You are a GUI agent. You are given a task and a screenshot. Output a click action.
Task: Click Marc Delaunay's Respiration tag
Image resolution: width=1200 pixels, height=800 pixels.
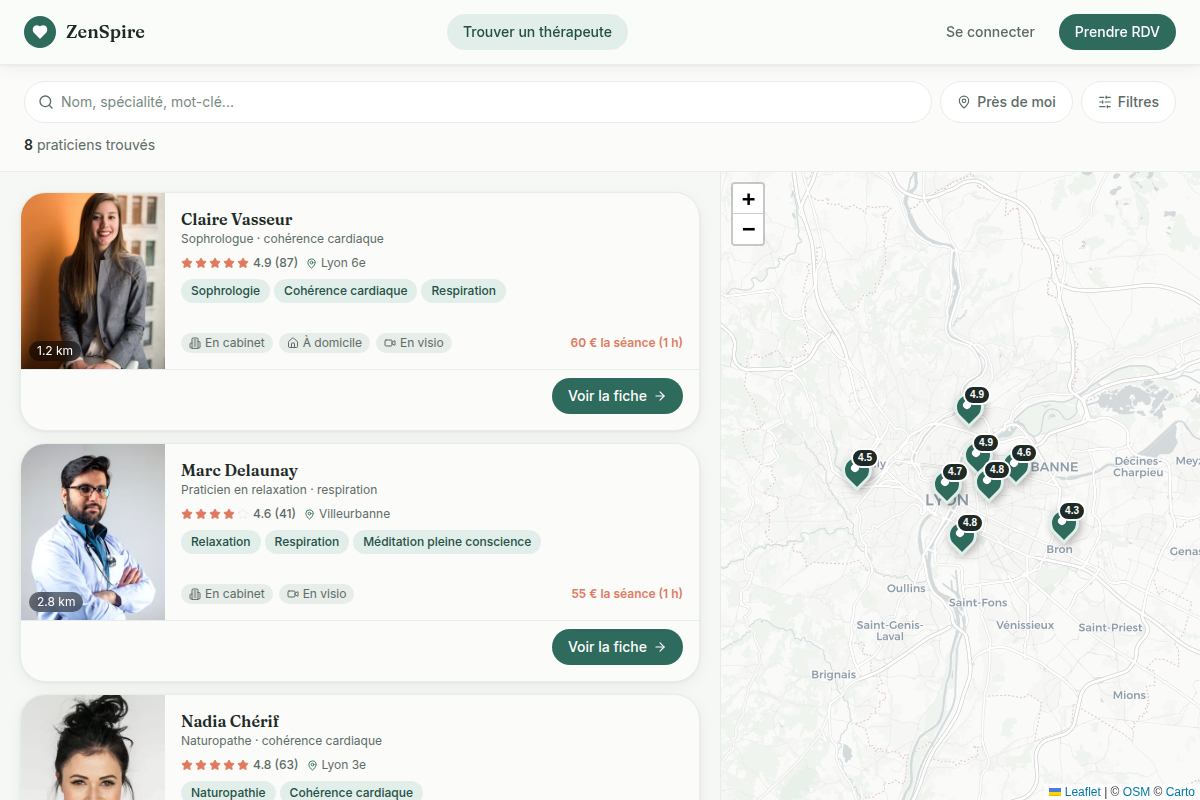pos(307,542)
